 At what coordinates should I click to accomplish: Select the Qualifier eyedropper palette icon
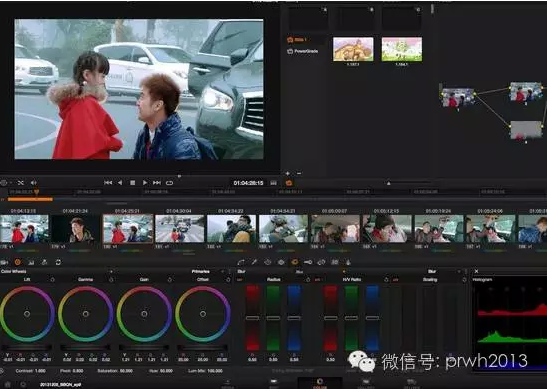click(254, 262)
